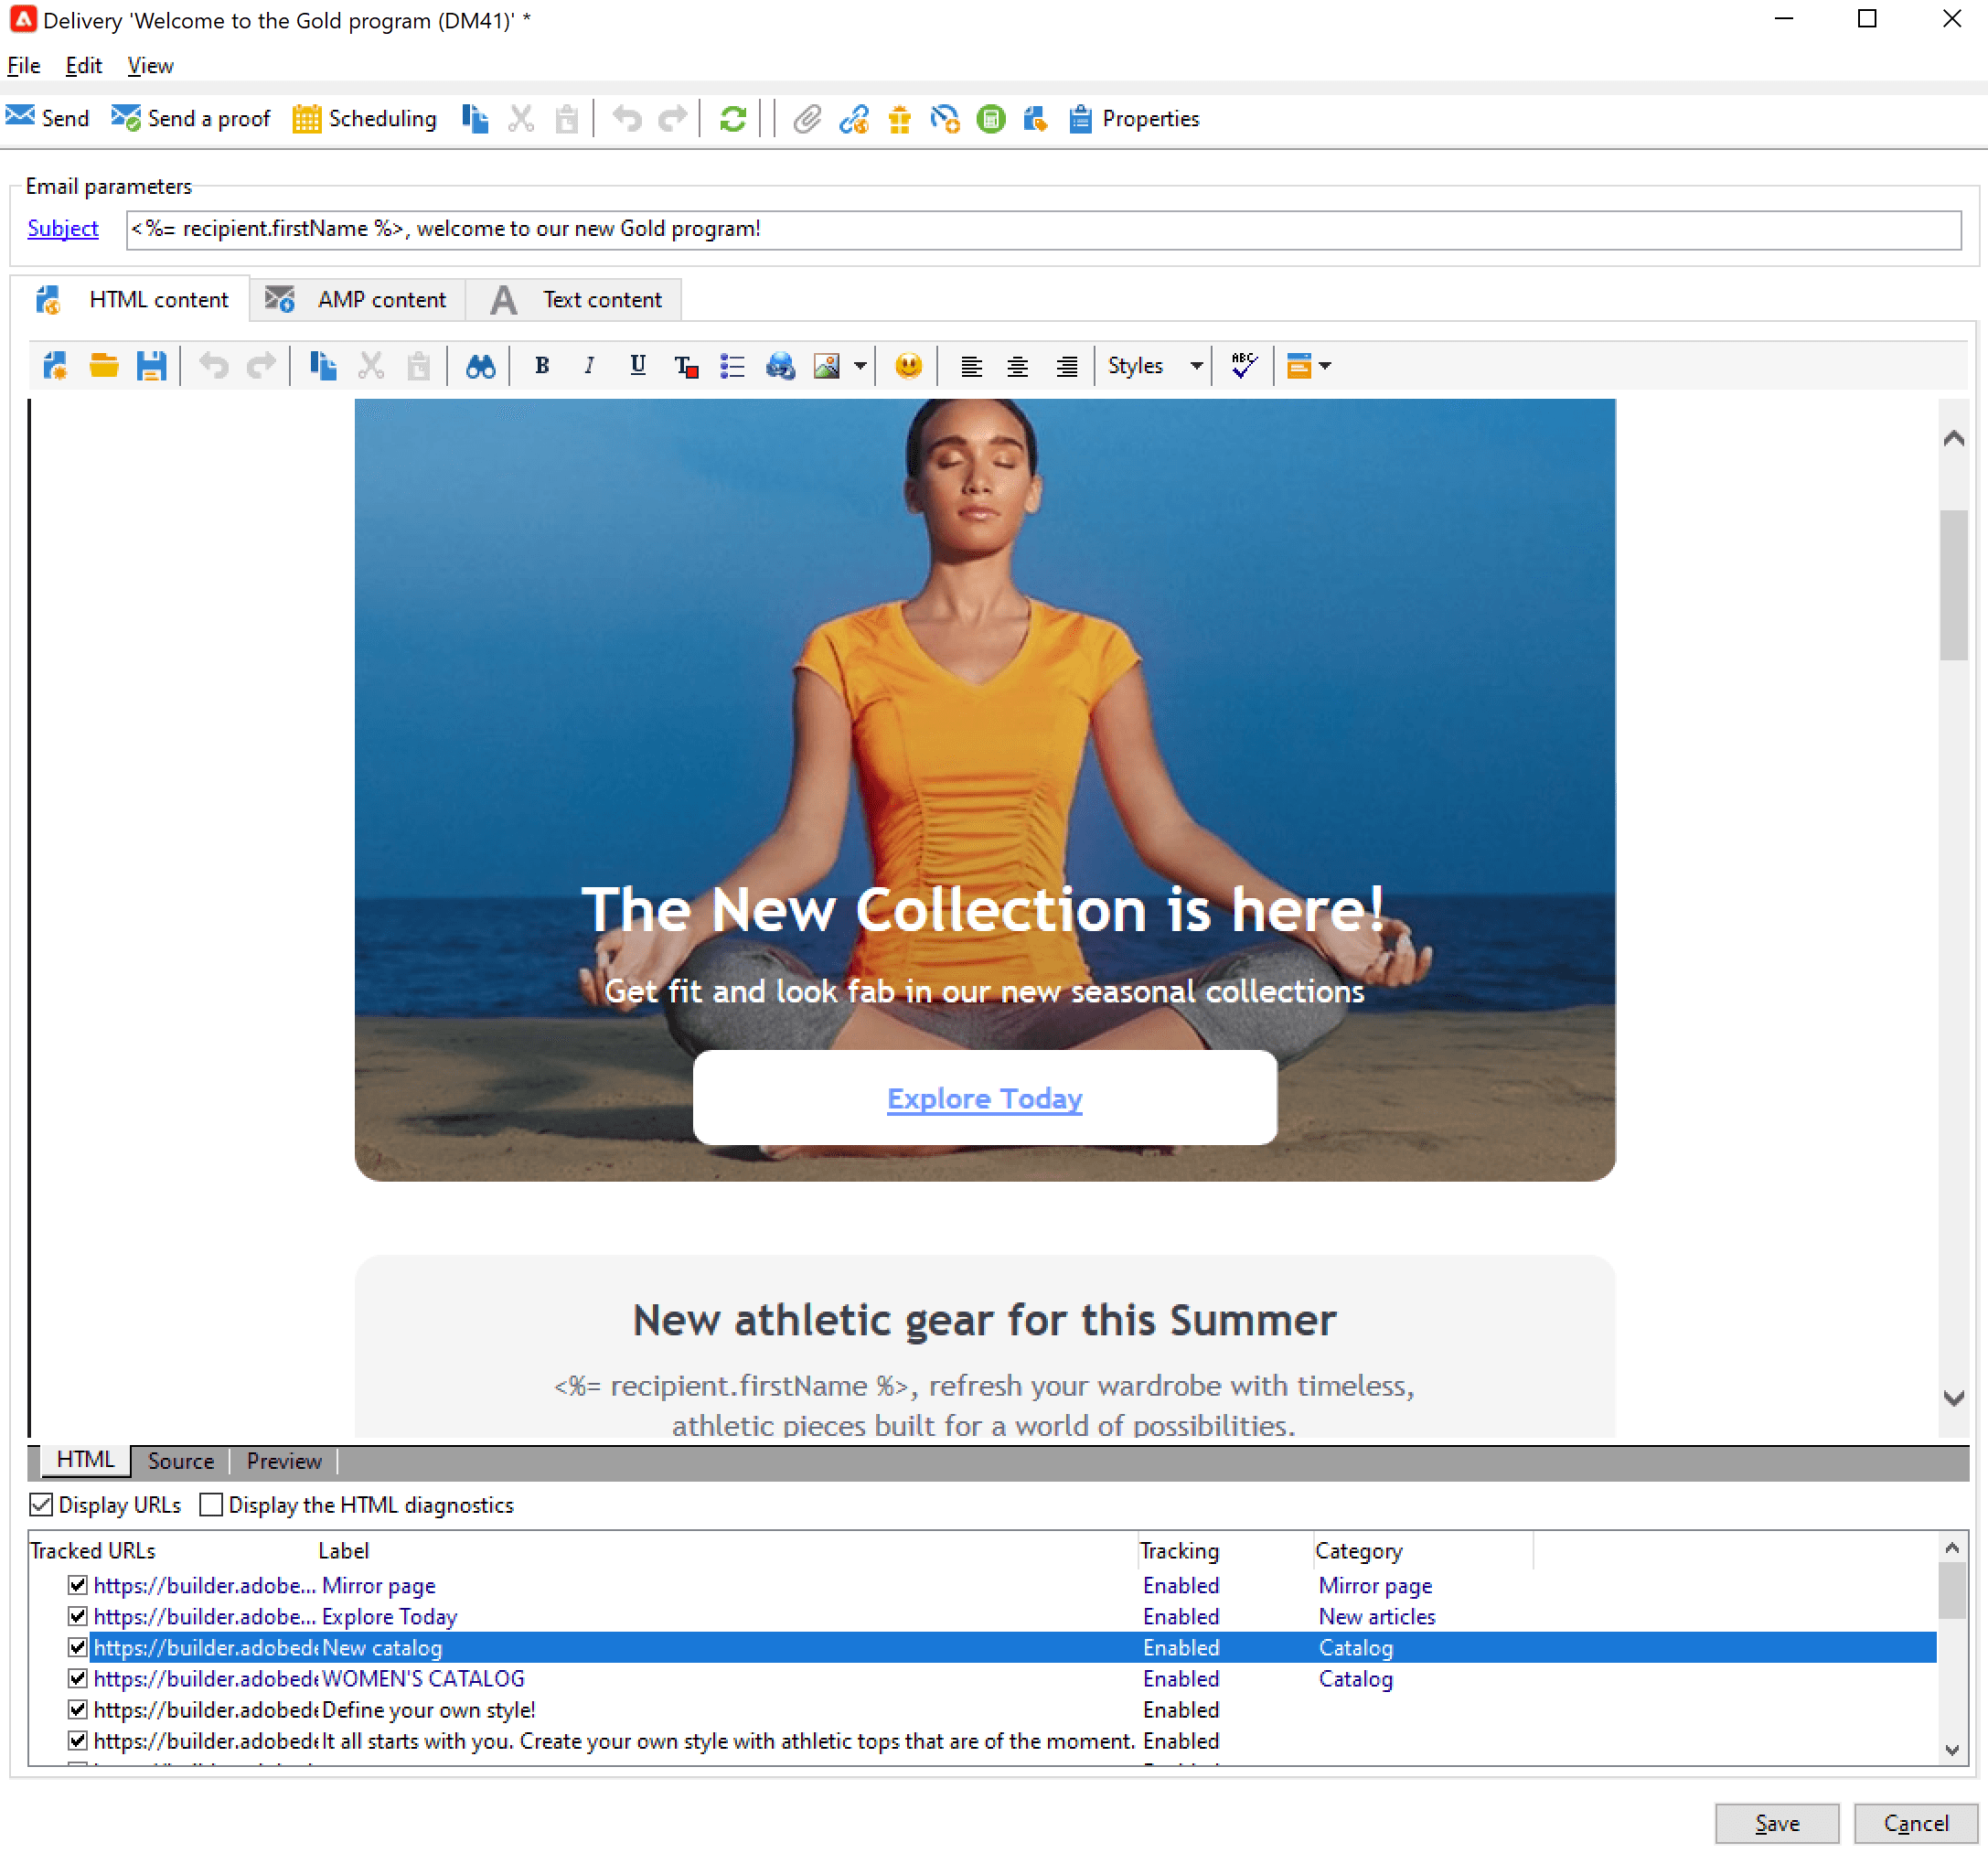This screenshot has width=1988, height=1853.
Task: Open the Scheduling options
Action: pyautogui.click(x=364, y=118)
